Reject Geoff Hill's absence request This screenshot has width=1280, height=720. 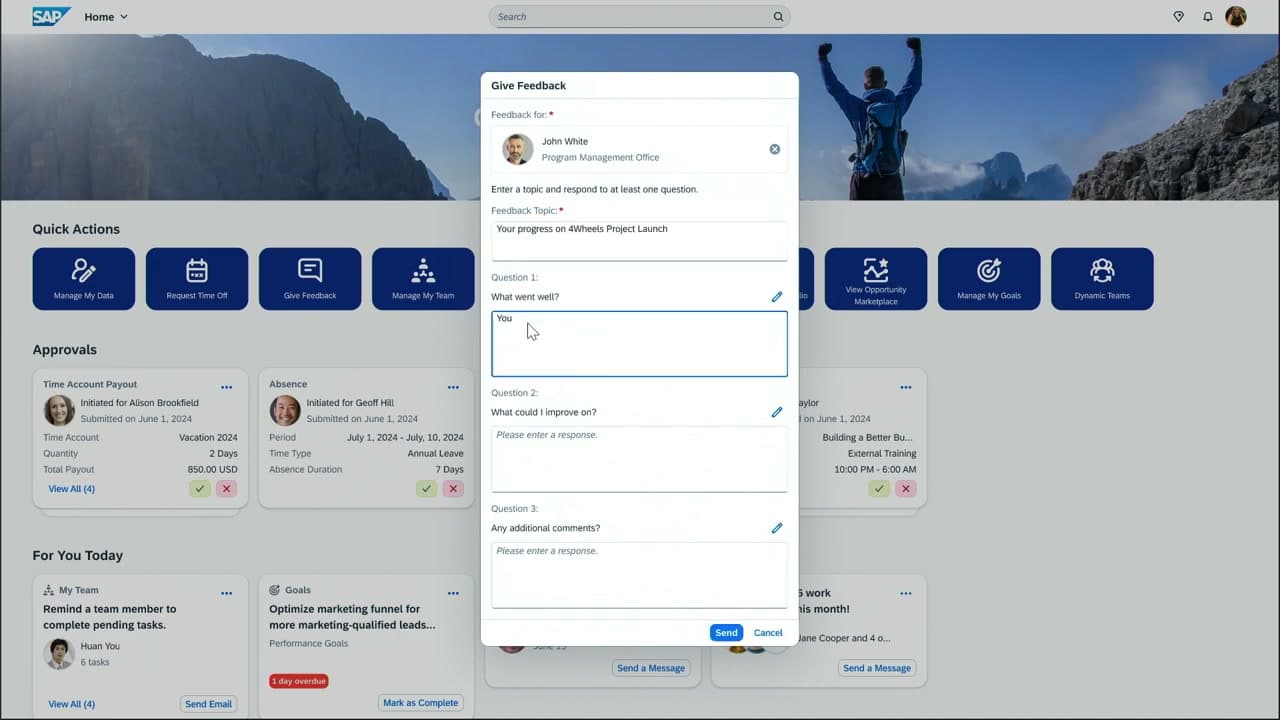[454, 489]
